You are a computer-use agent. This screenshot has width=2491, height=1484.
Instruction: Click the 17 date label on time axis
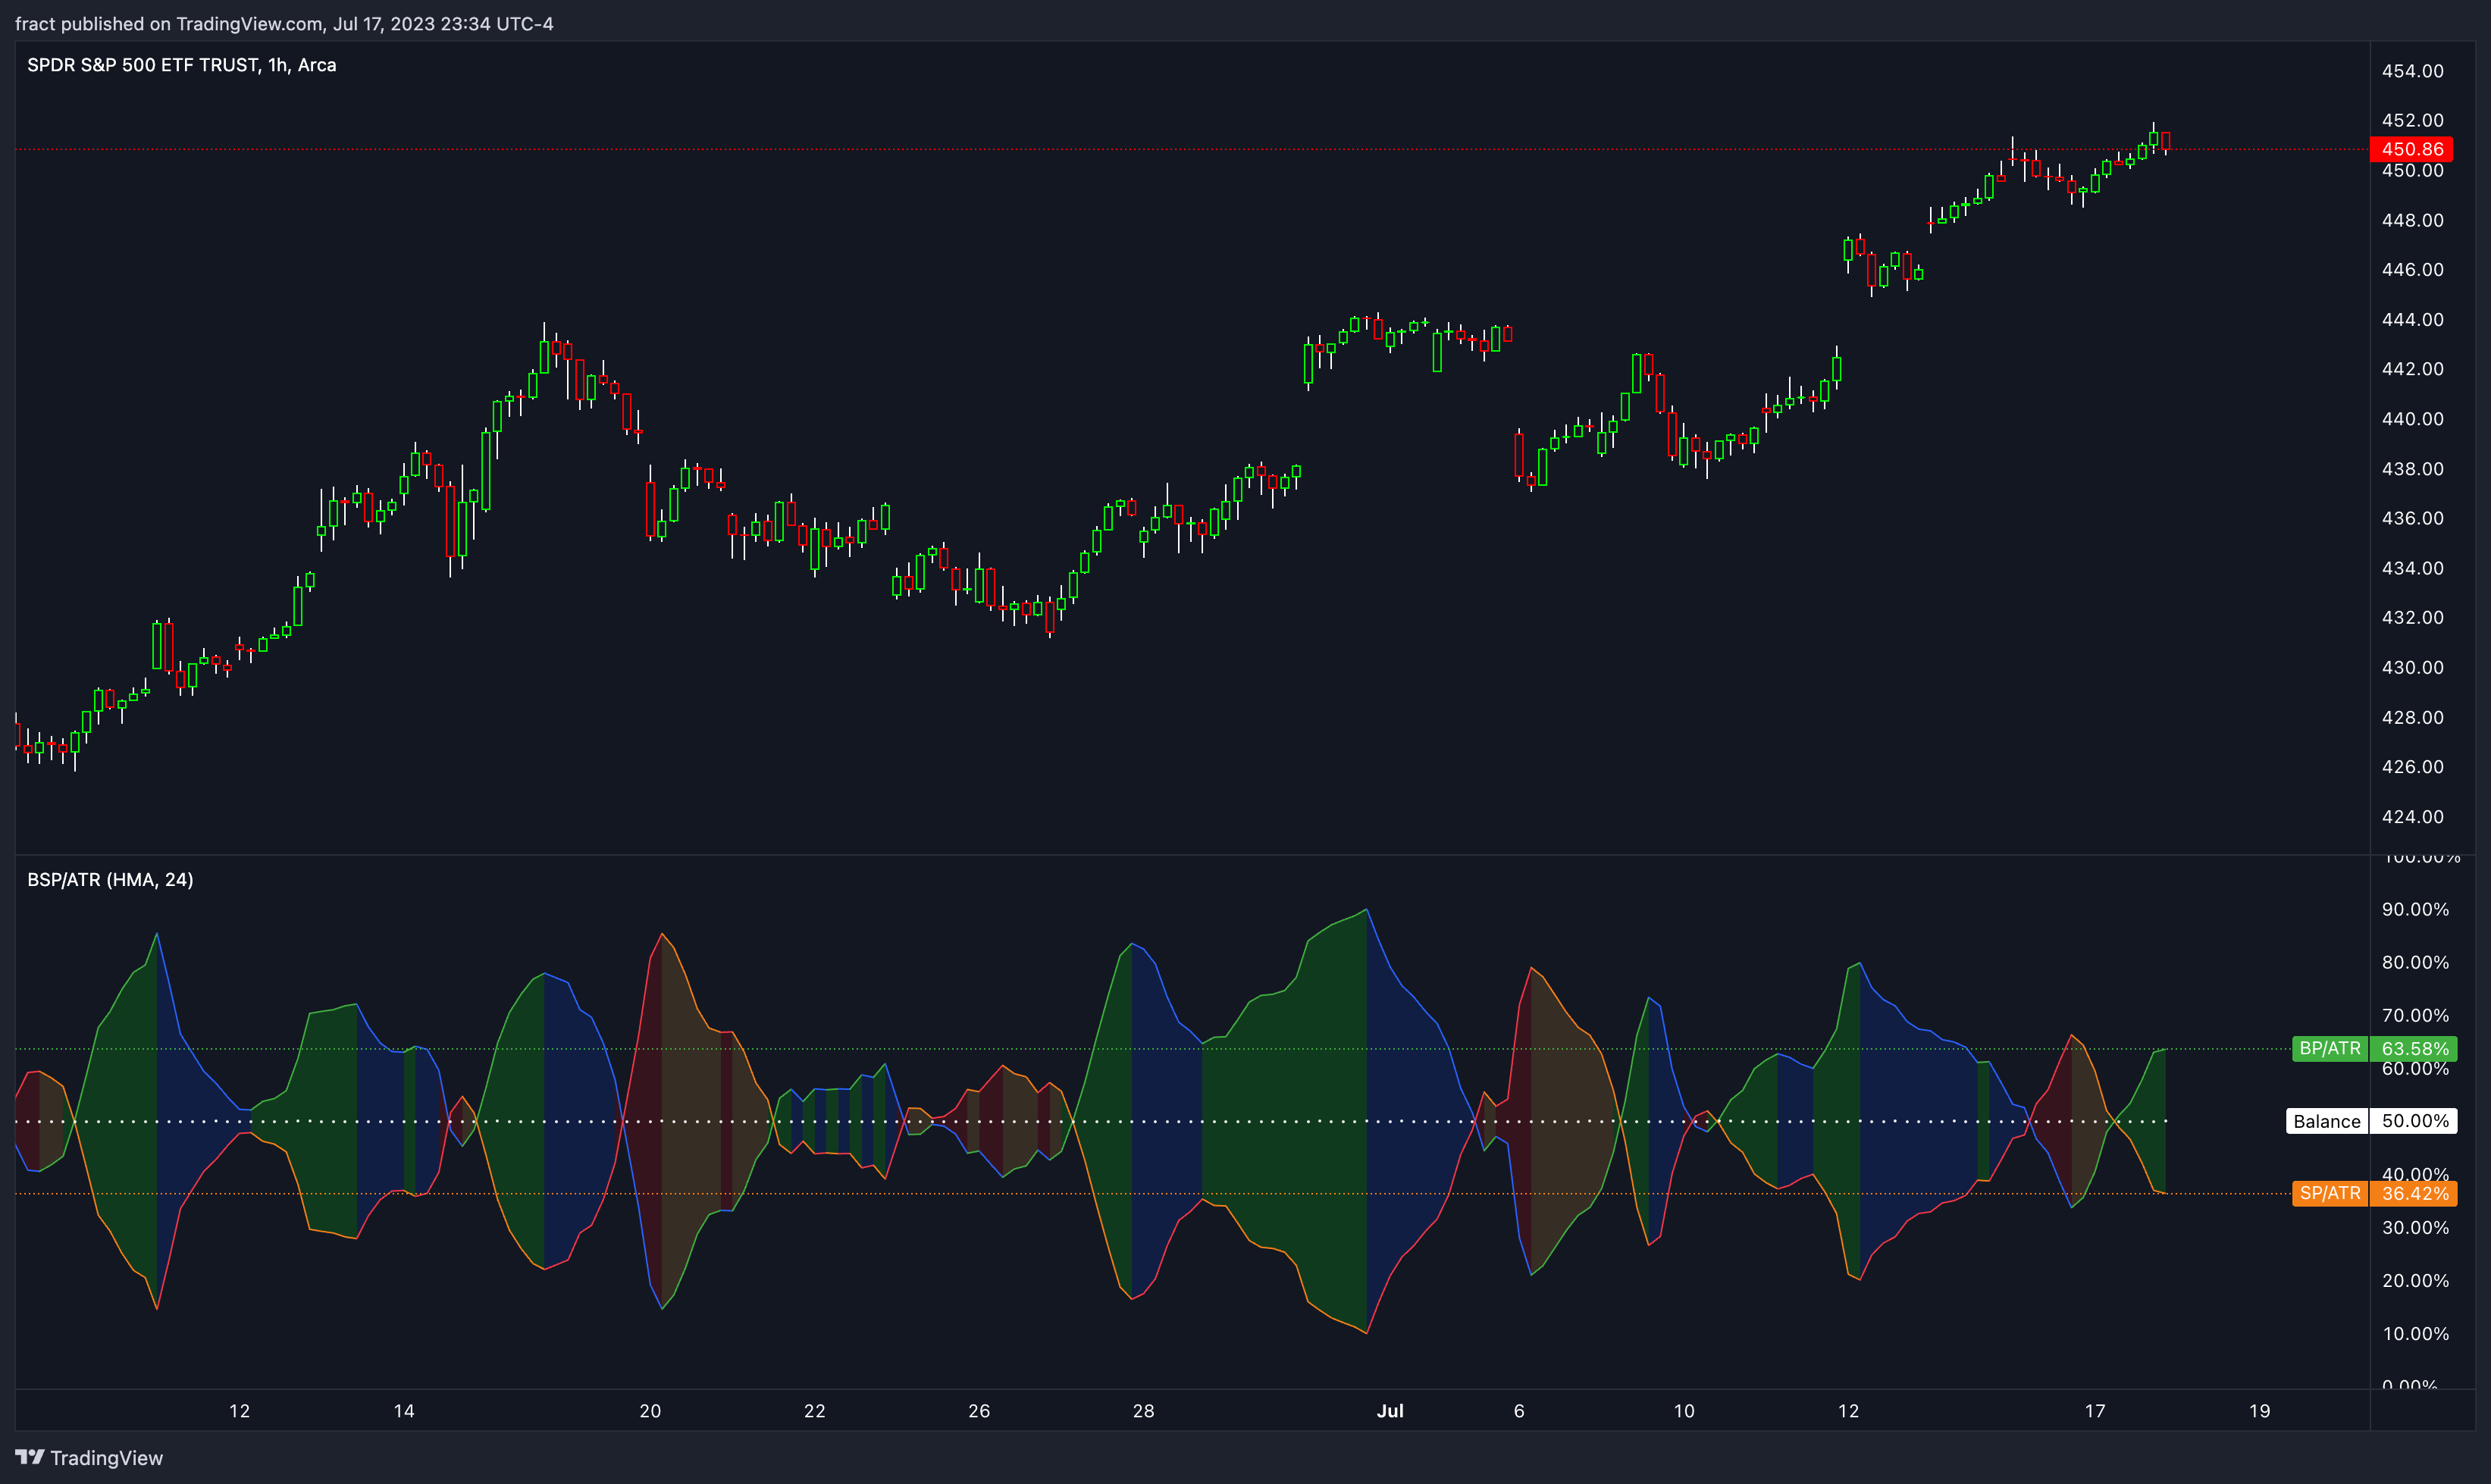coord(2095,1411)
